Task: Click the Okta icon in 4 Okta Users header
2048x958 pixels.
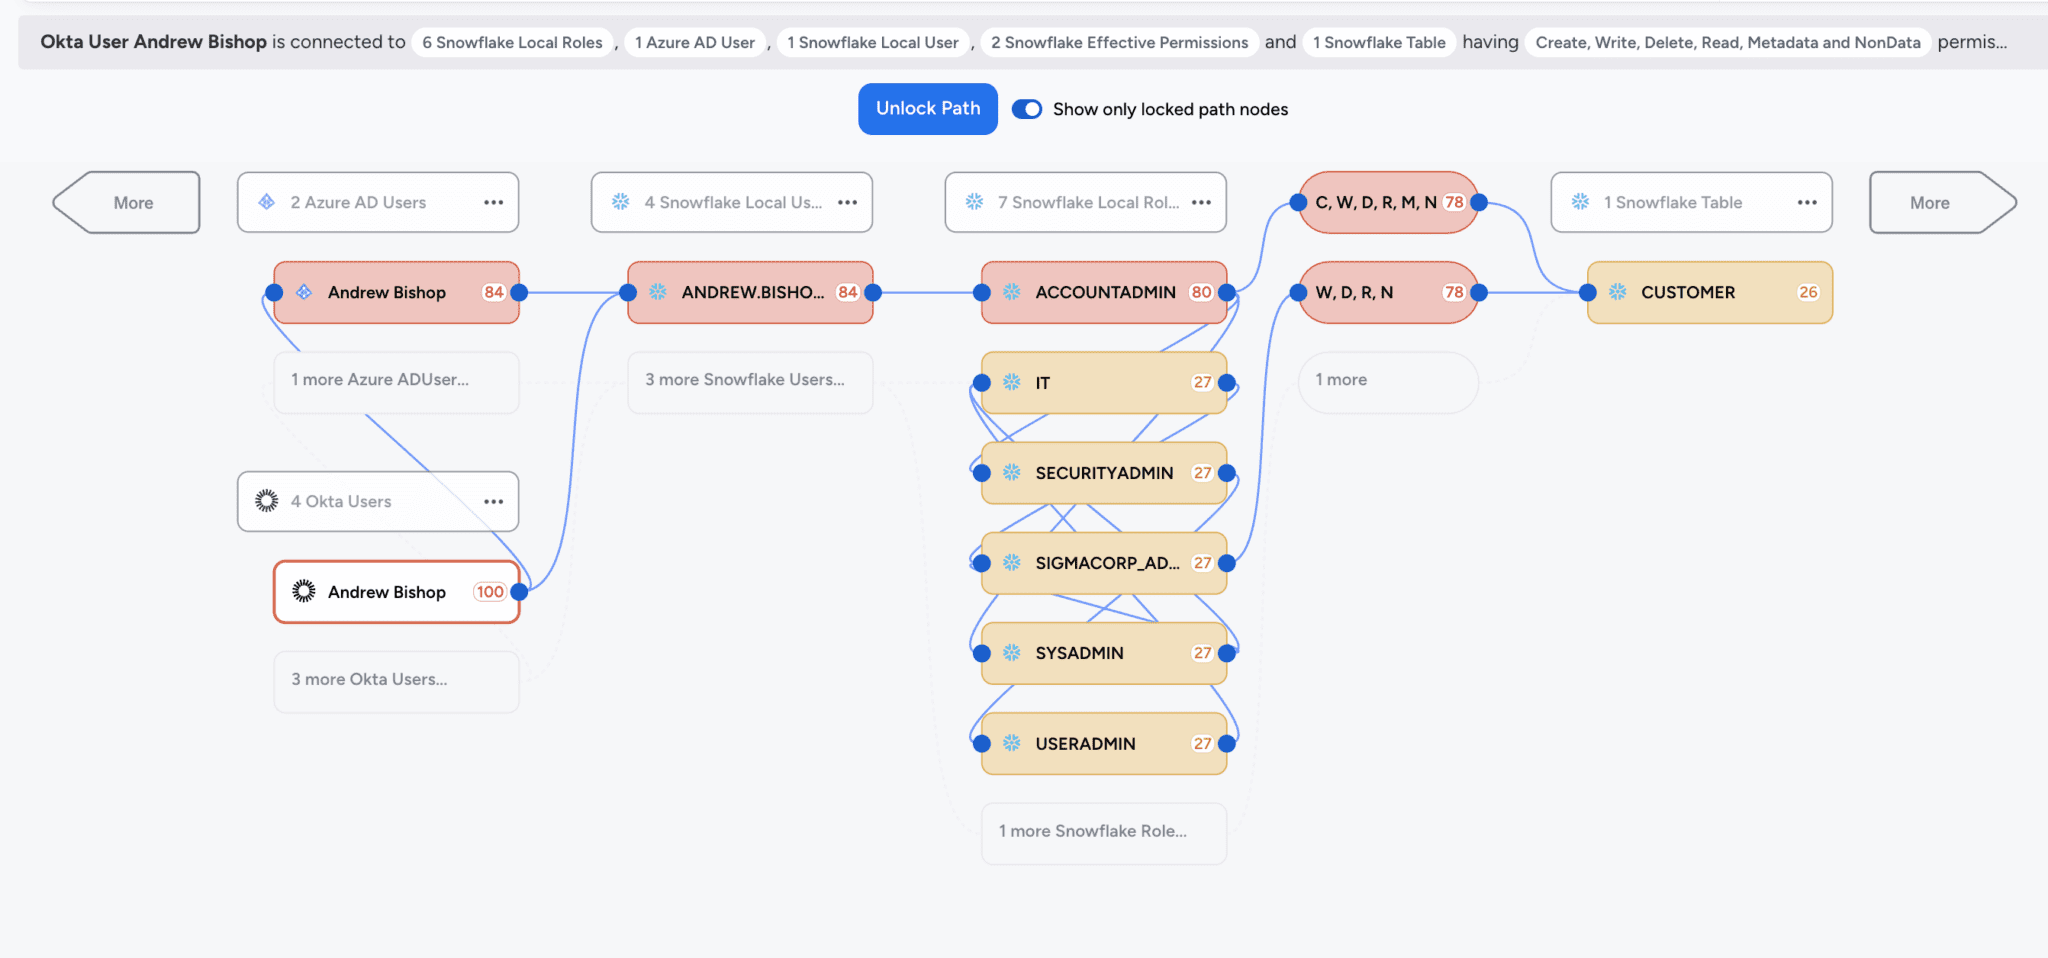Action: [266, 501]
